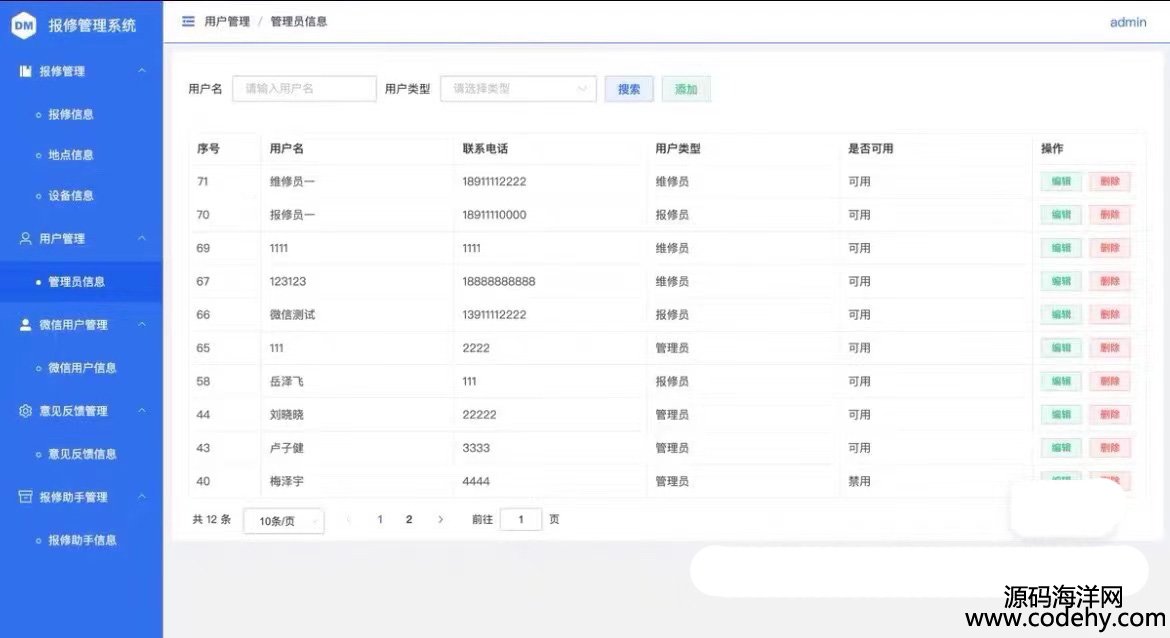Delete the row with 序号 69

coord(1110,248)
